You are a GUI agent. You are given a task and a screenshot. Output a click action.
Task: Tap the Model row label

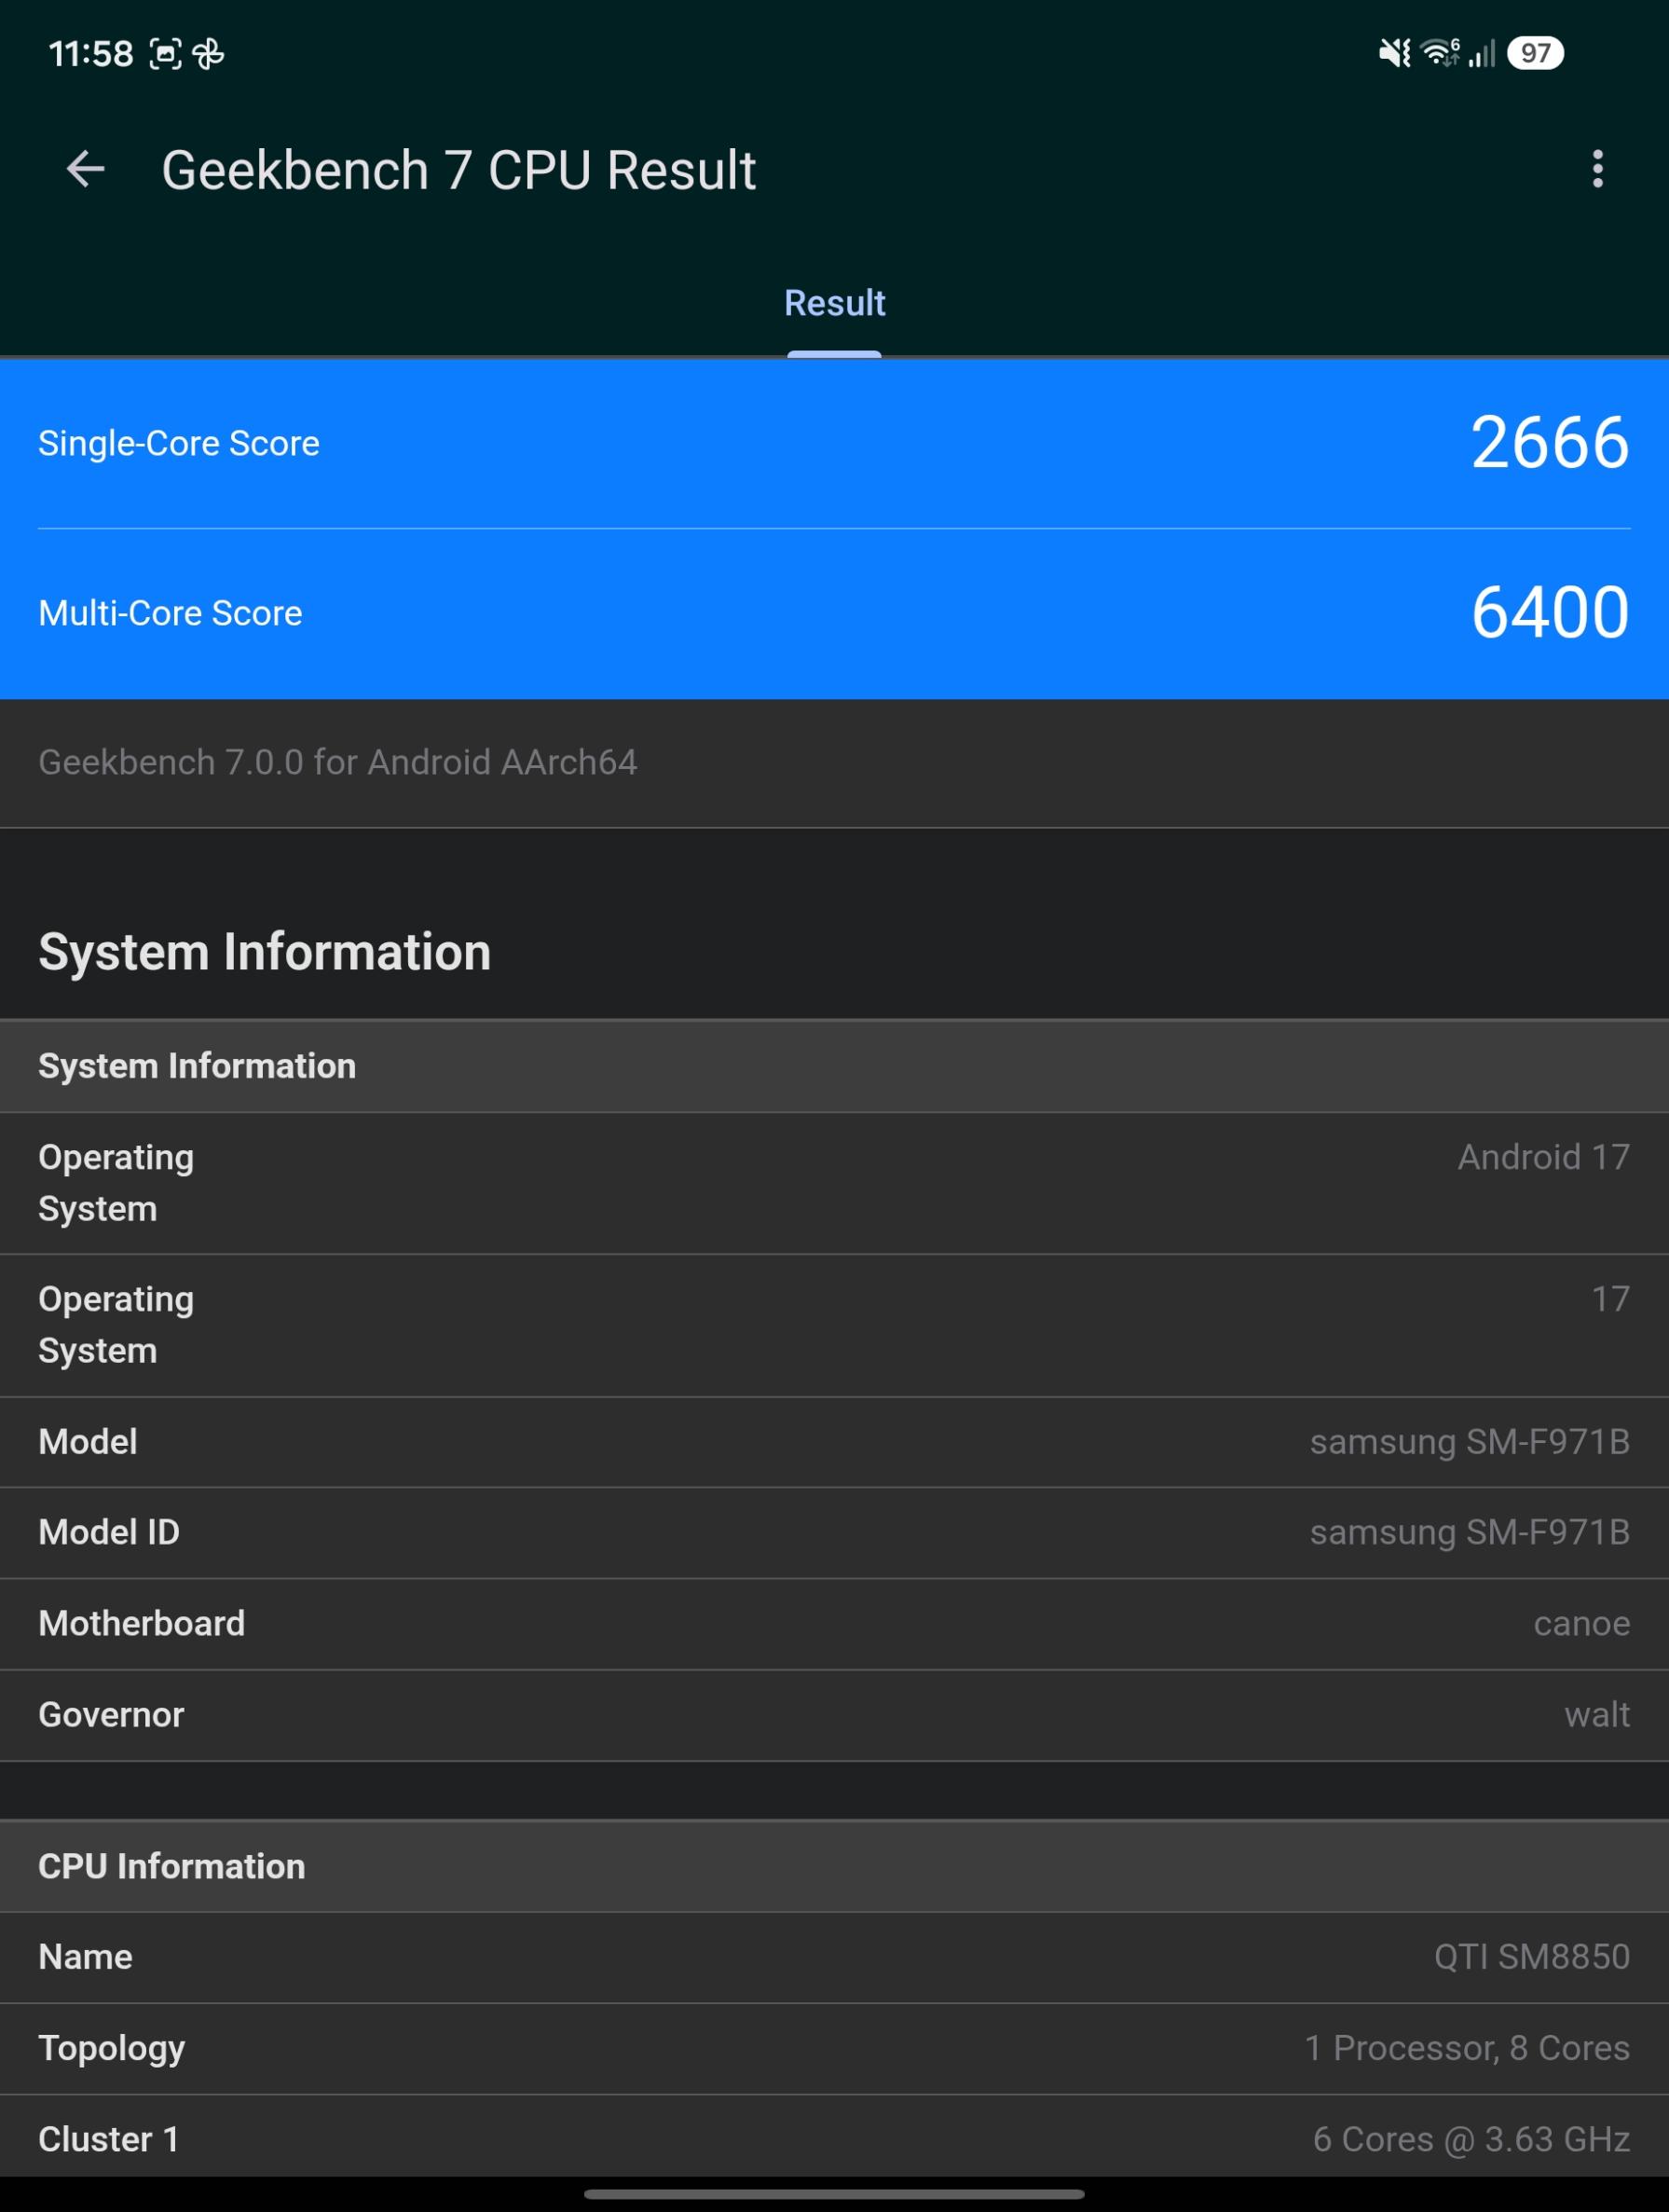[88, 1442]
